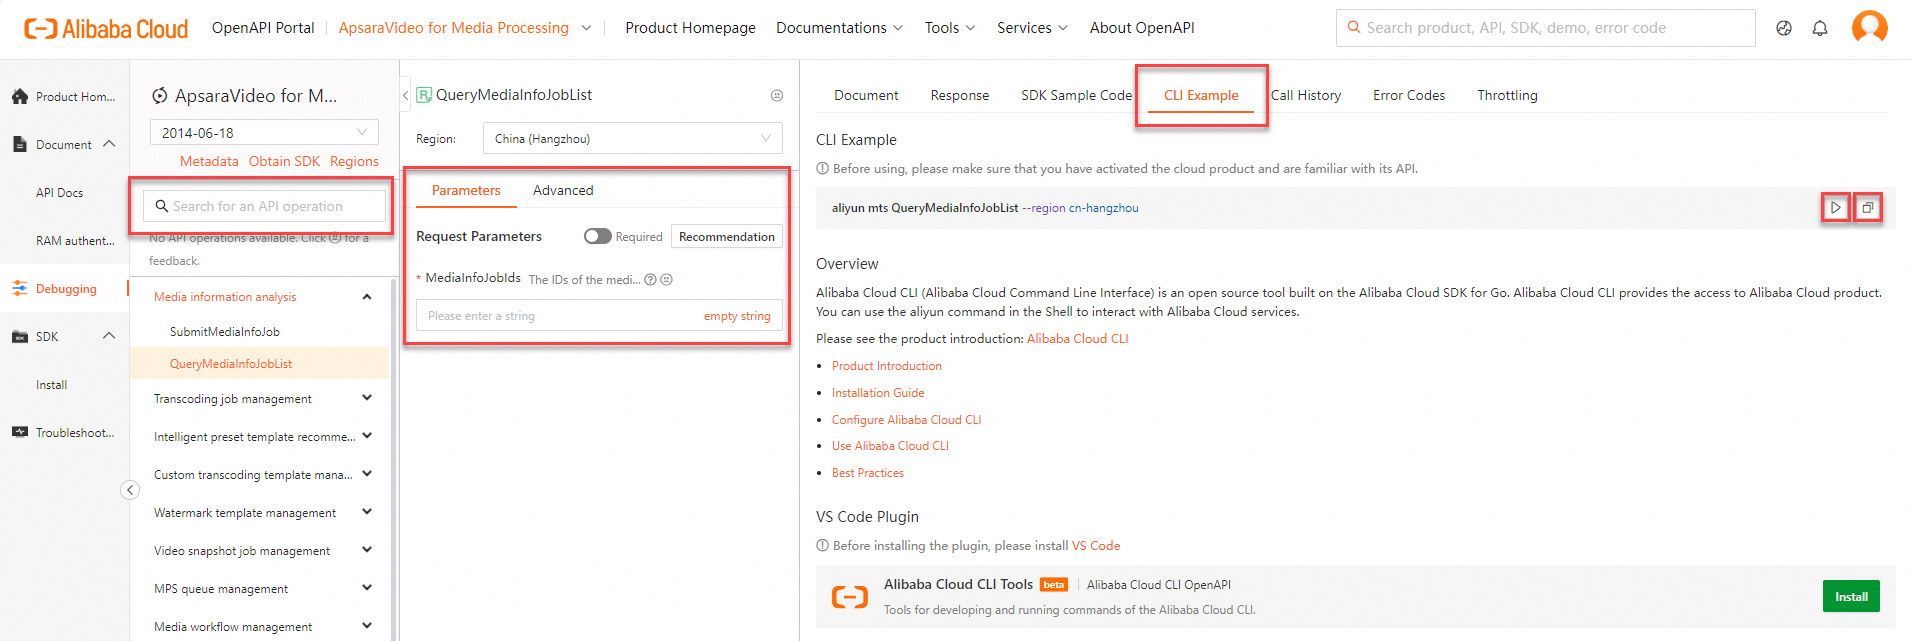This screenshot has width=1911, height=641.
Task: Click the user avatar icon
Action: 1869,27
